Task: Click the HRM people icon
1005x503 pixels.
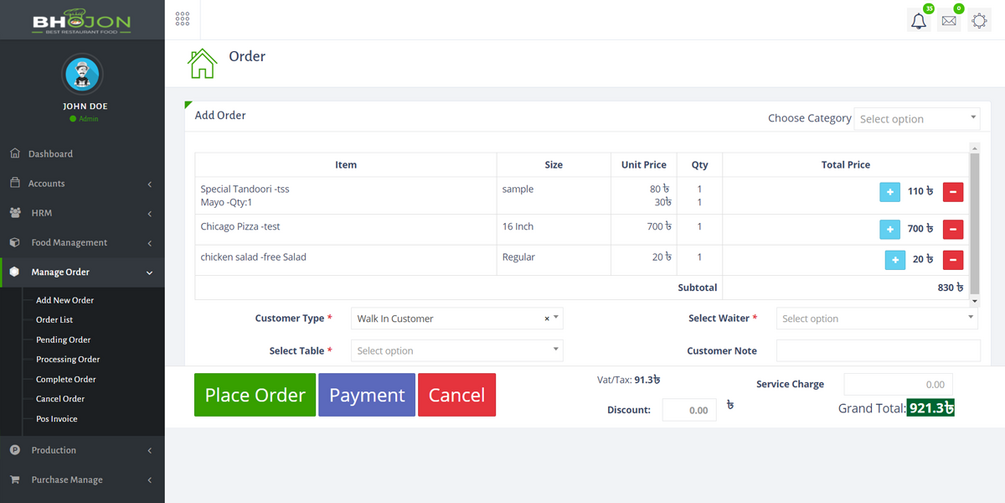Action: [x=16, y=213]
